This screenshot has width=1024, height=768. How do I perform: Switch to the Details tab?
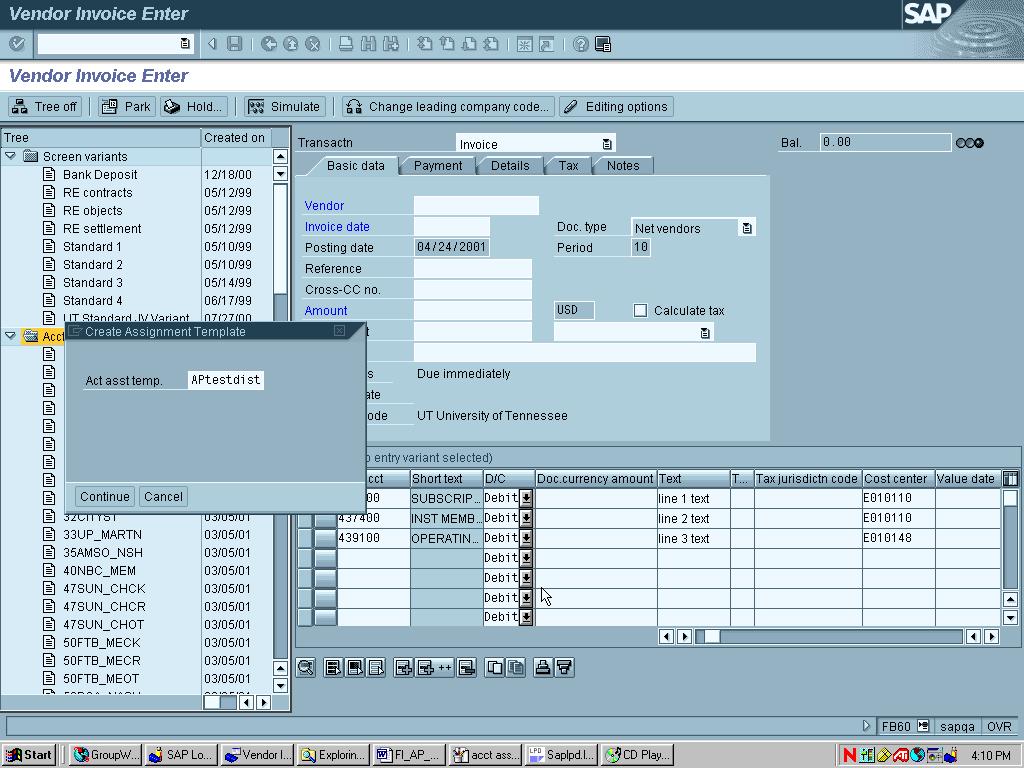coord(510,166)
